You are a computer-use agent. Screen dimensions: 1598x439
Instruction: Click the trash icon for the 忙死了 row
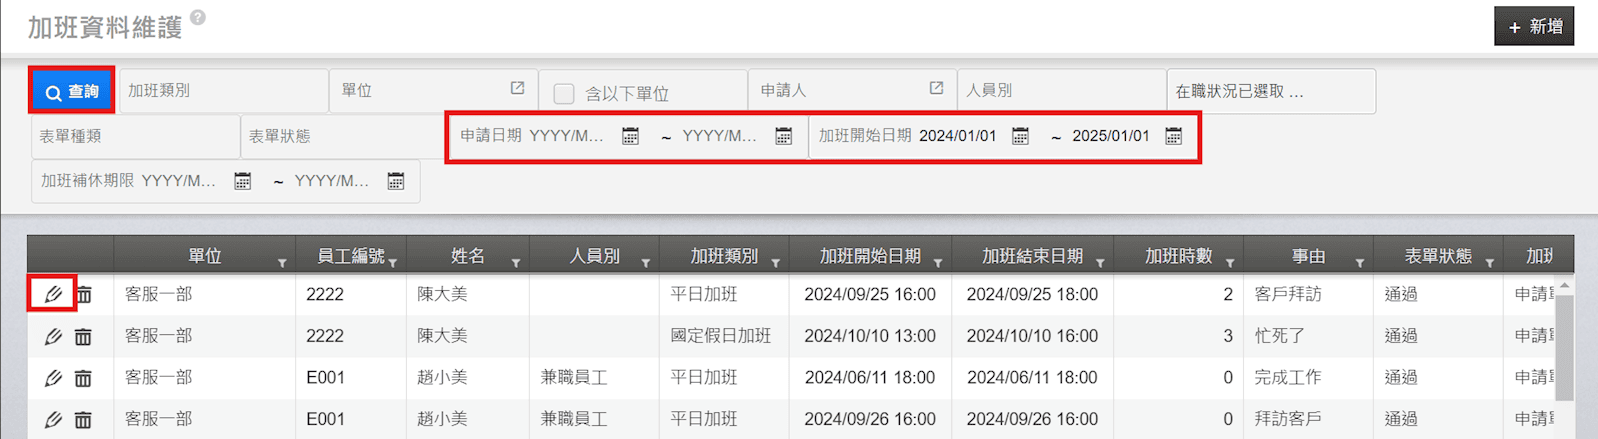tap(83, 337)
